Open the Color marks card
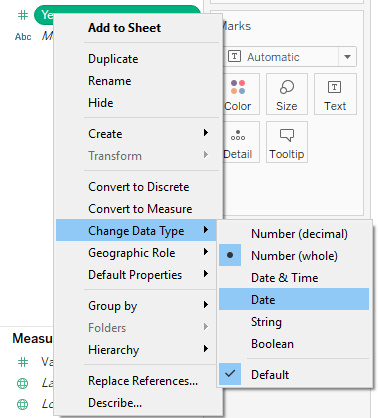 point(238,94)
